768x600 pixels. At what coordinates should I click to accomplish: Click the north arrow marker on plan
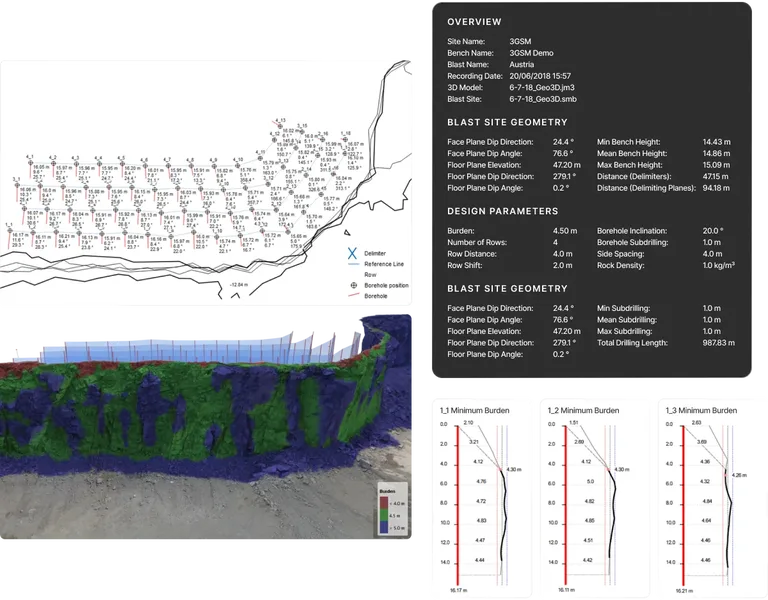(347, 233)
